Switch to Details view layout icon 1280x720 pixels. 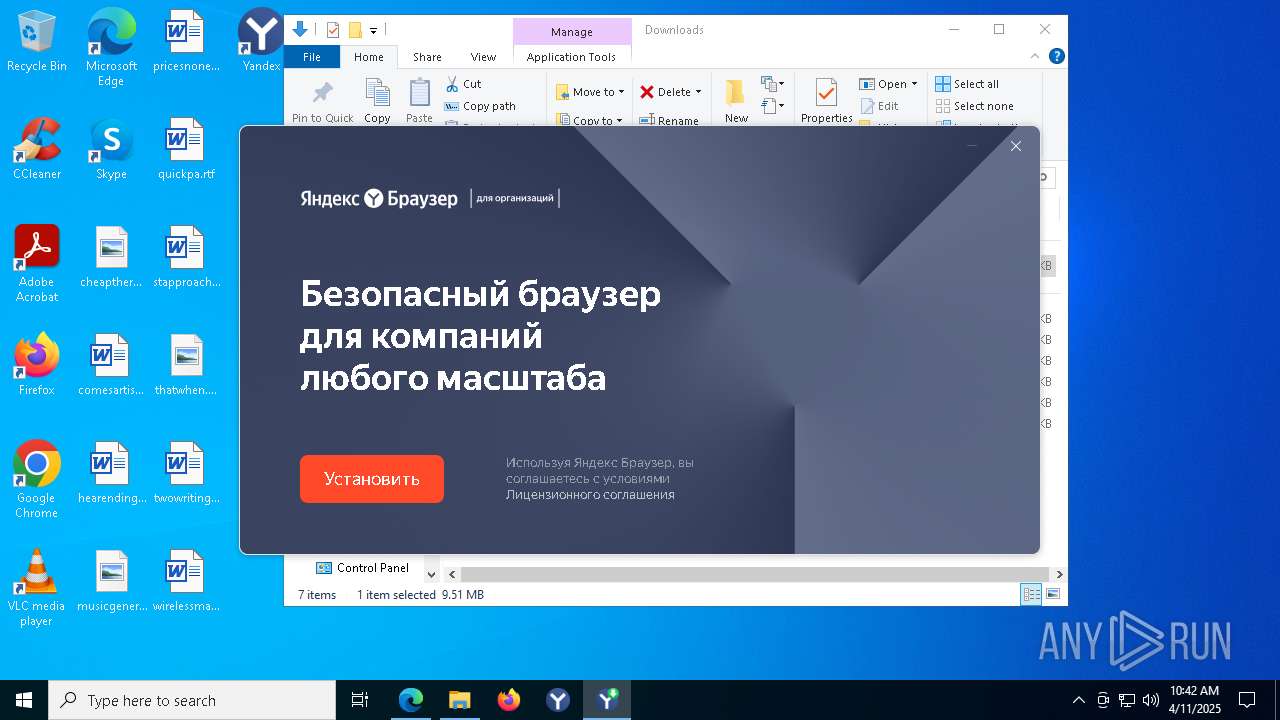coord(1031,595)
